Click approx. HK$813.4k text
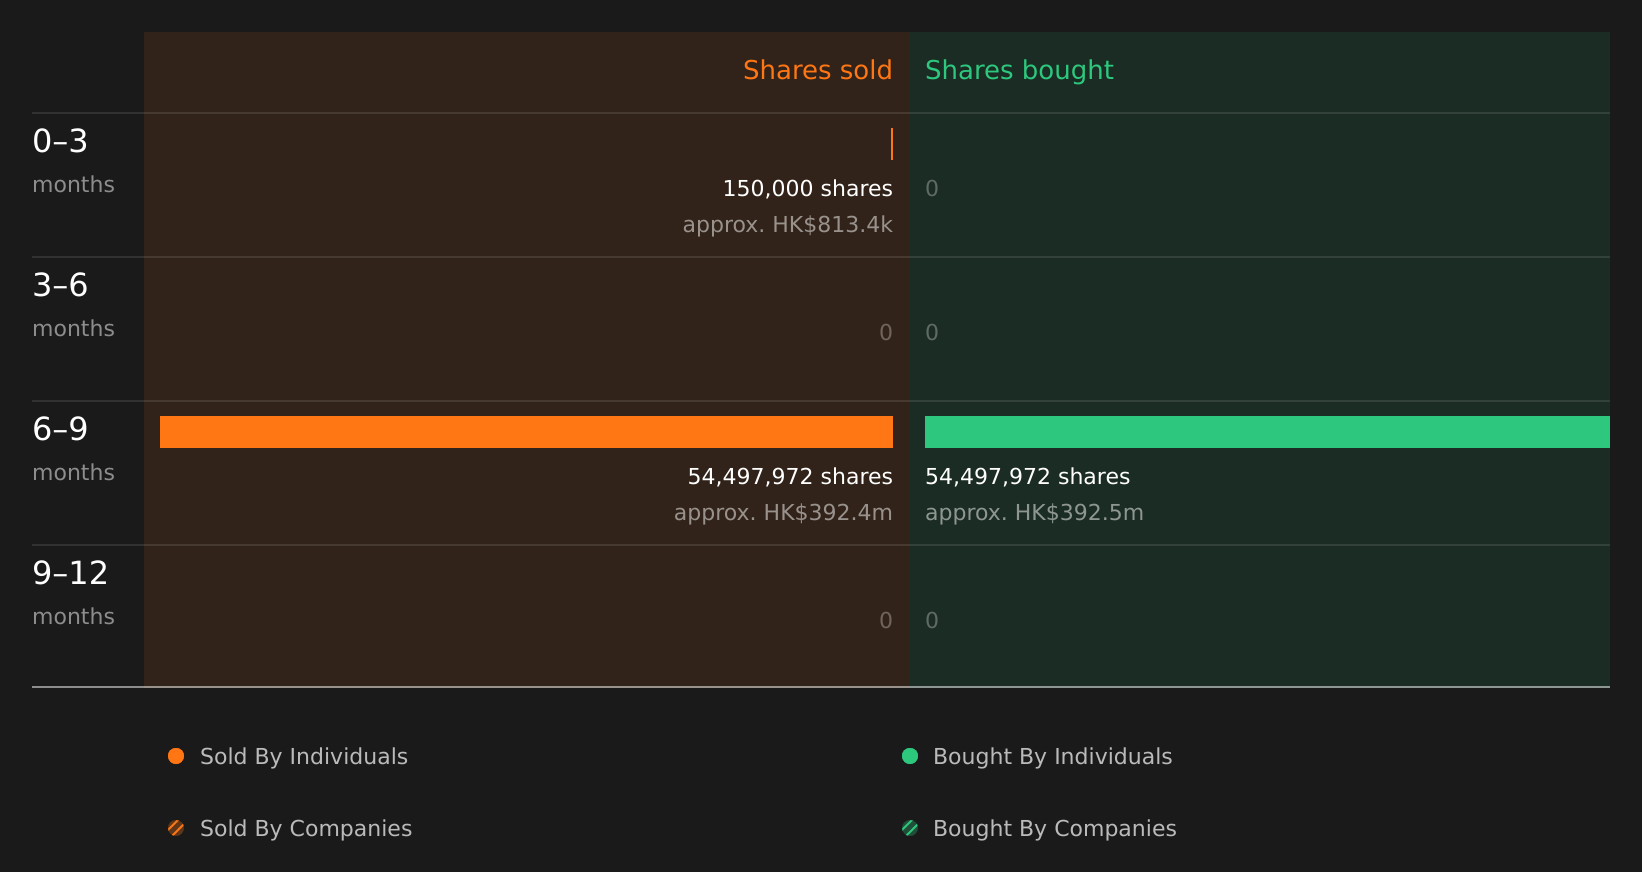The image size is (1642, 872). (787, 224)
